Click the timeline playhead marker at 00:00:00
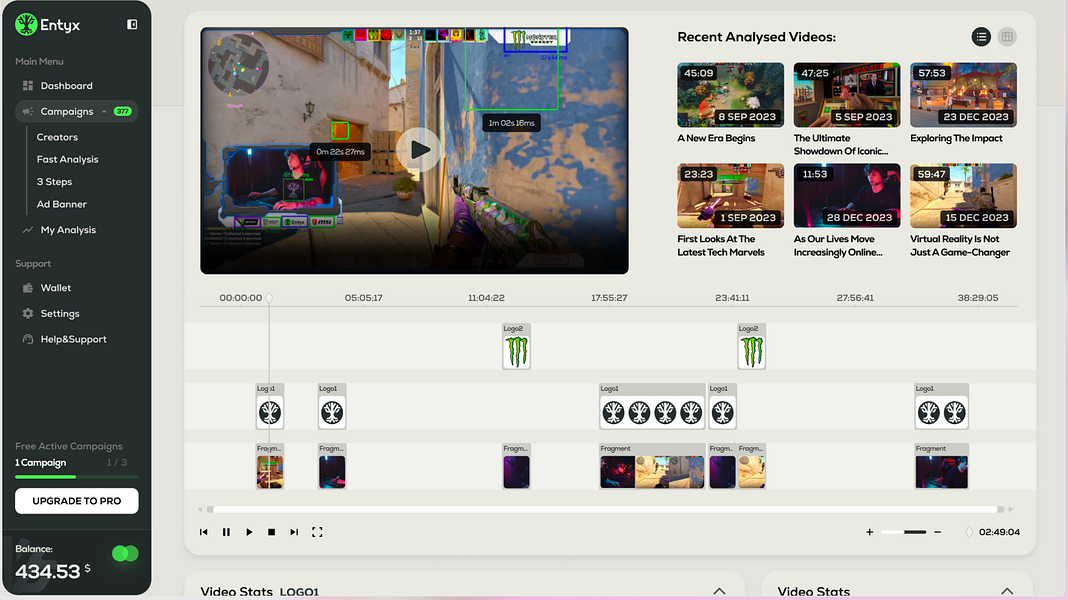Image resolution: width=1068 pixels, height=600 pixels. pyautogui.click(x=269, y=298)
